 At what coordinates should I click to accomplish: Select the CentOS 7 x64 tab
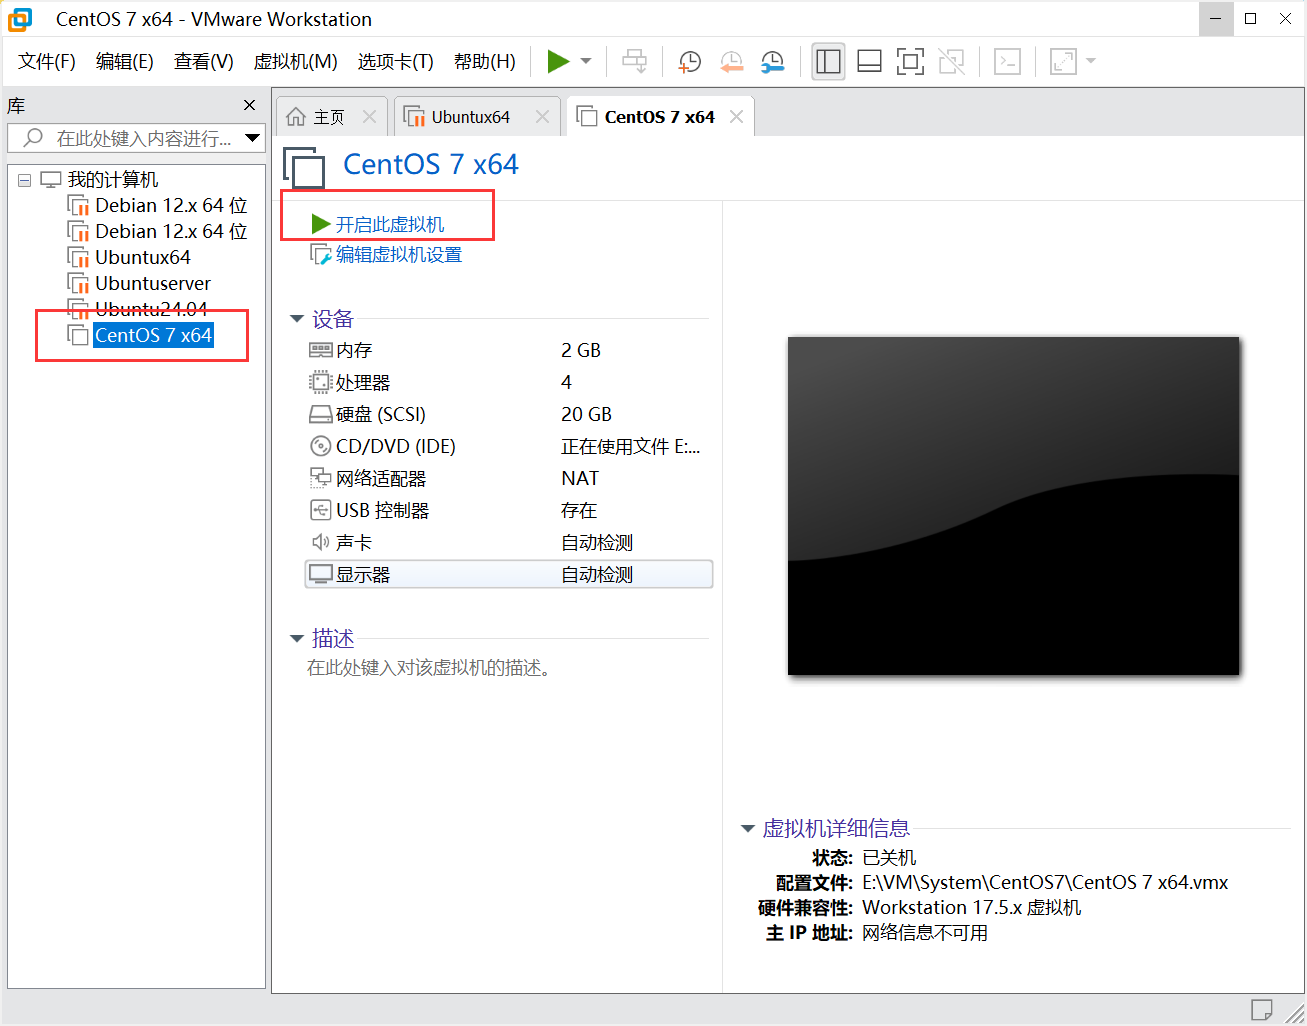coord(659,117)
